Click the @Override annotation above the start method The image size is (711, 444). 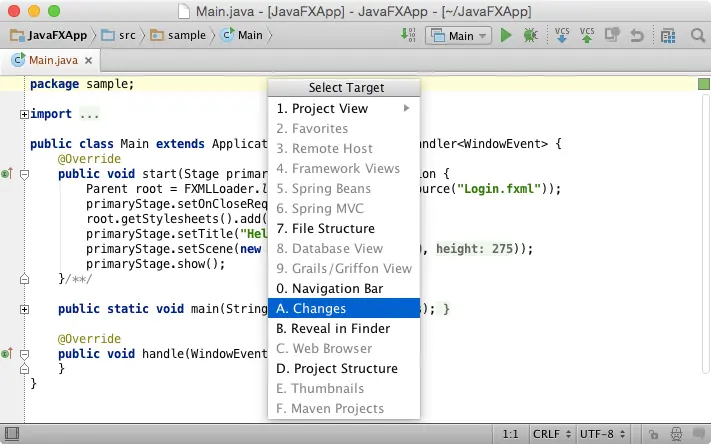coord(89,159)
